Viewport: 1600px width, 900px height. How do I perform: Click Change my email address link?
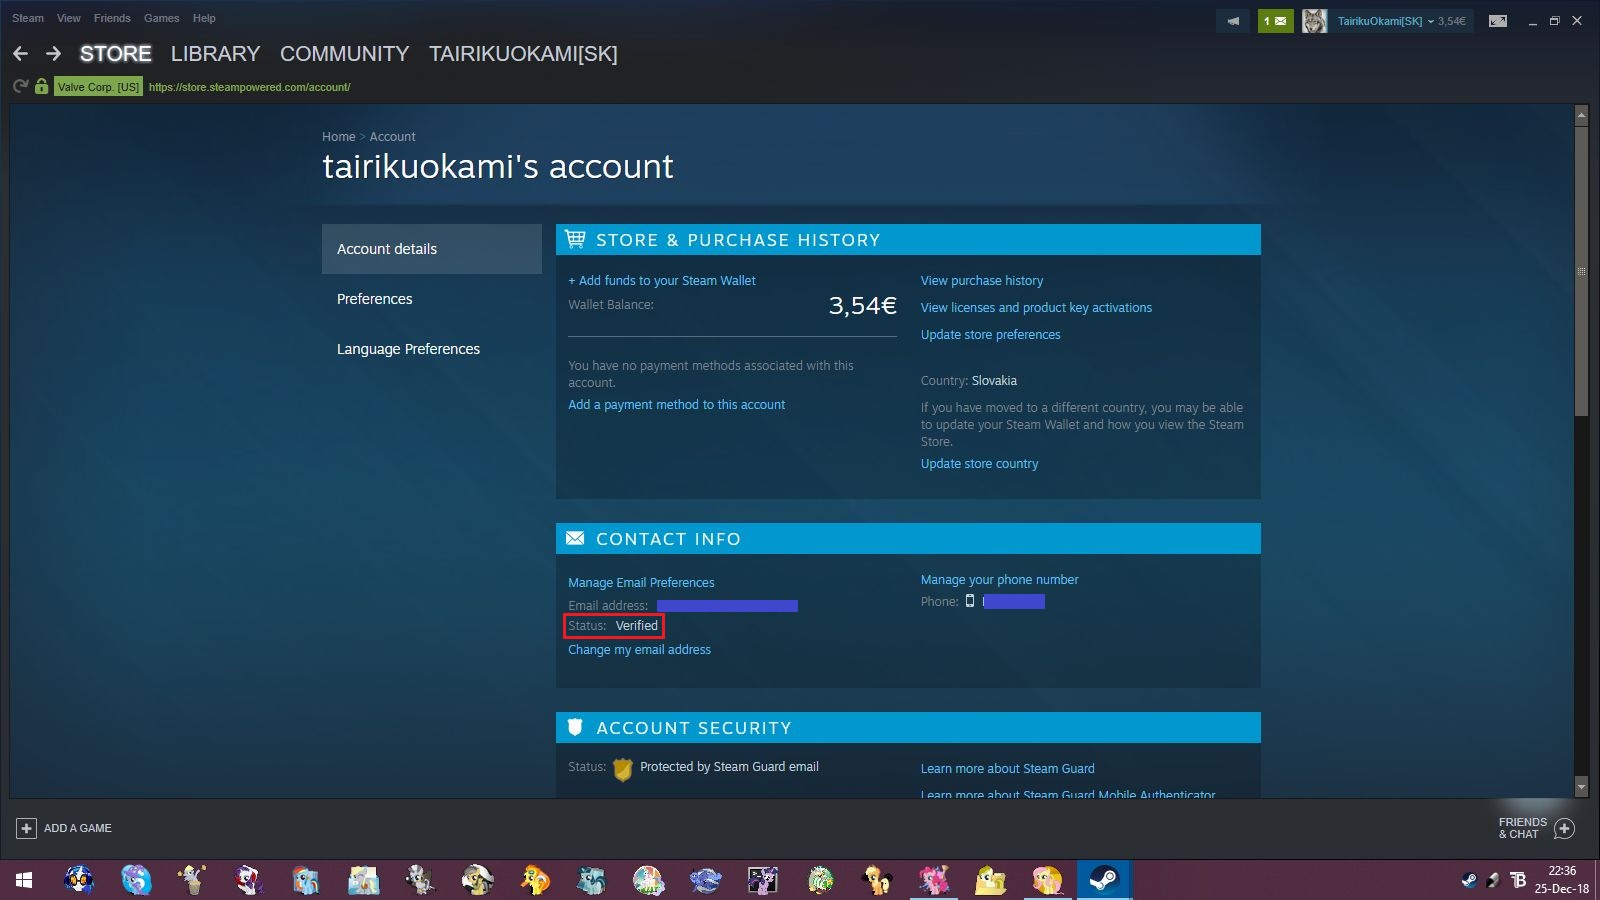tap(639, 650)
